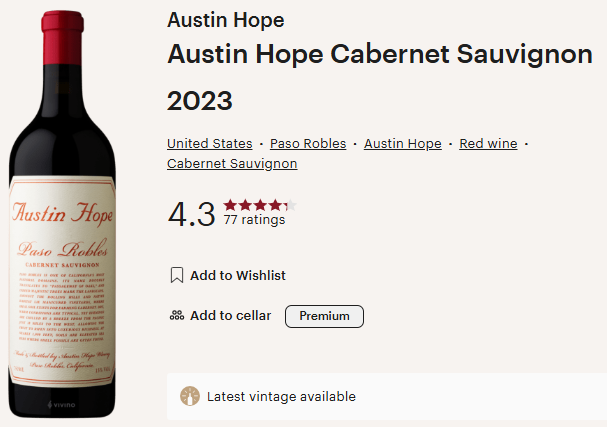This screenshot has height=427, width=607.
Task: Click the Latest vintage available text
Action: click(281, 396)
